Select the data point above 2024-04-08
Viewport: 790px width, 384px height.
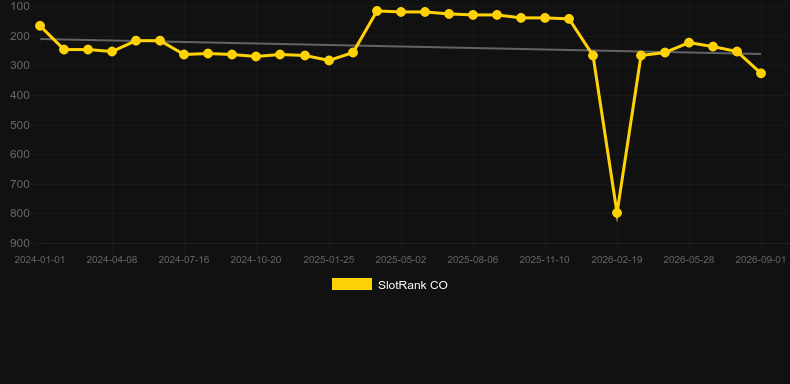tap(112, 51)
